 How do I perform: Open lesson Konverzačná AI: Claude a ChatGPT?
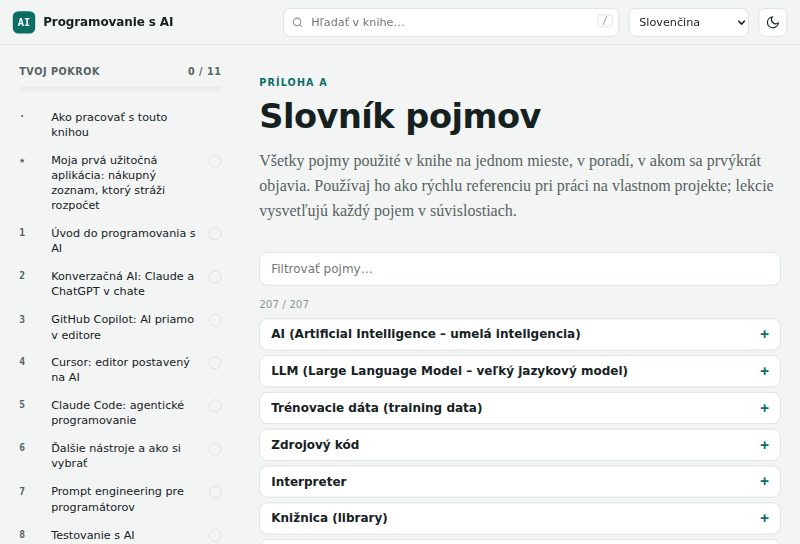point(122,284)
